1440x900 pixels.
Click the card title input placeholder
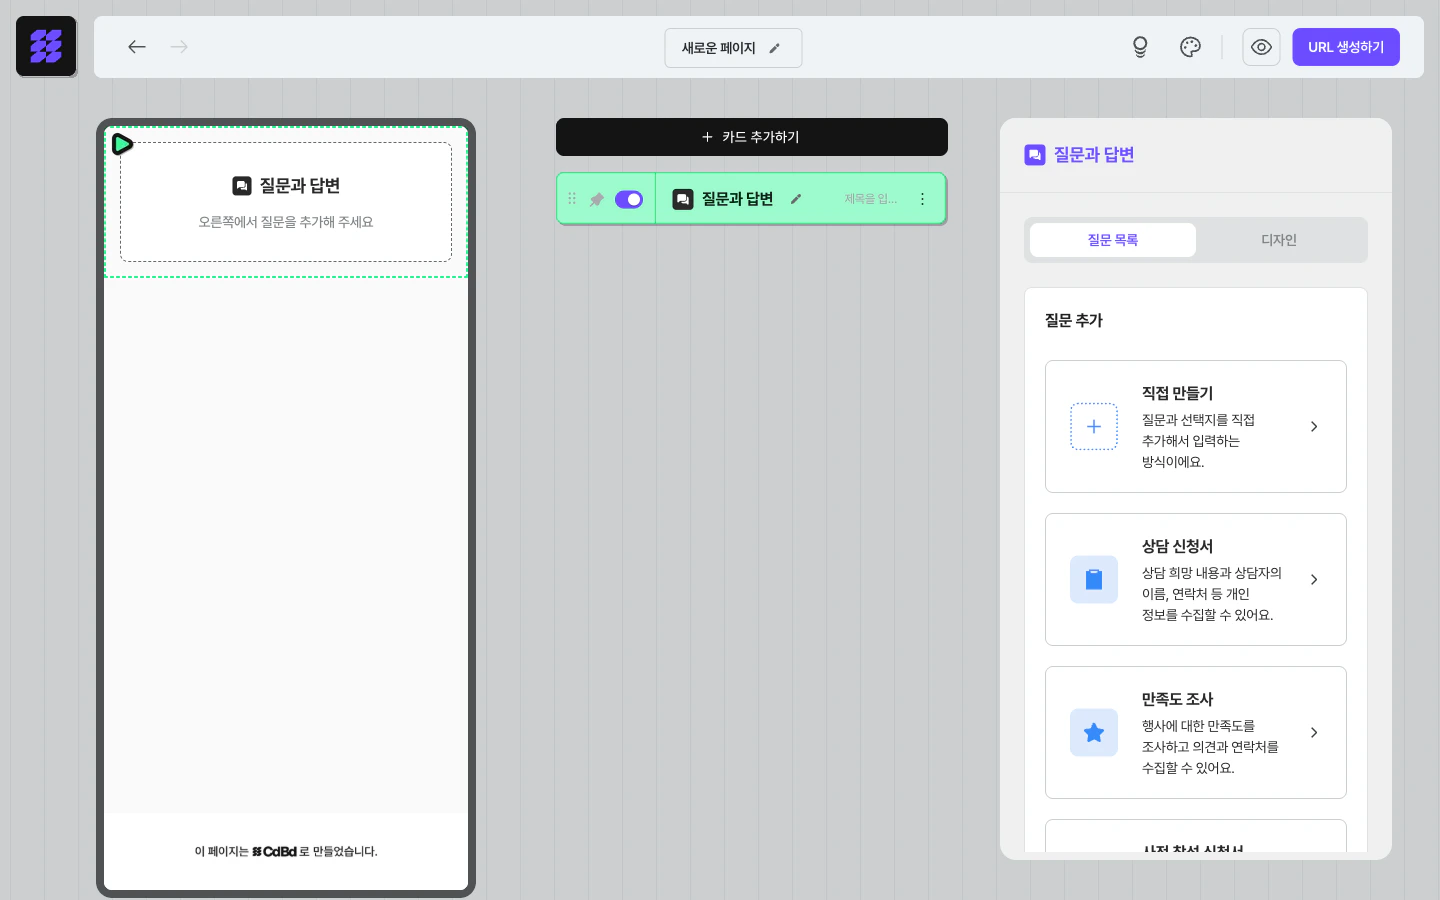(x=871, y=199)
